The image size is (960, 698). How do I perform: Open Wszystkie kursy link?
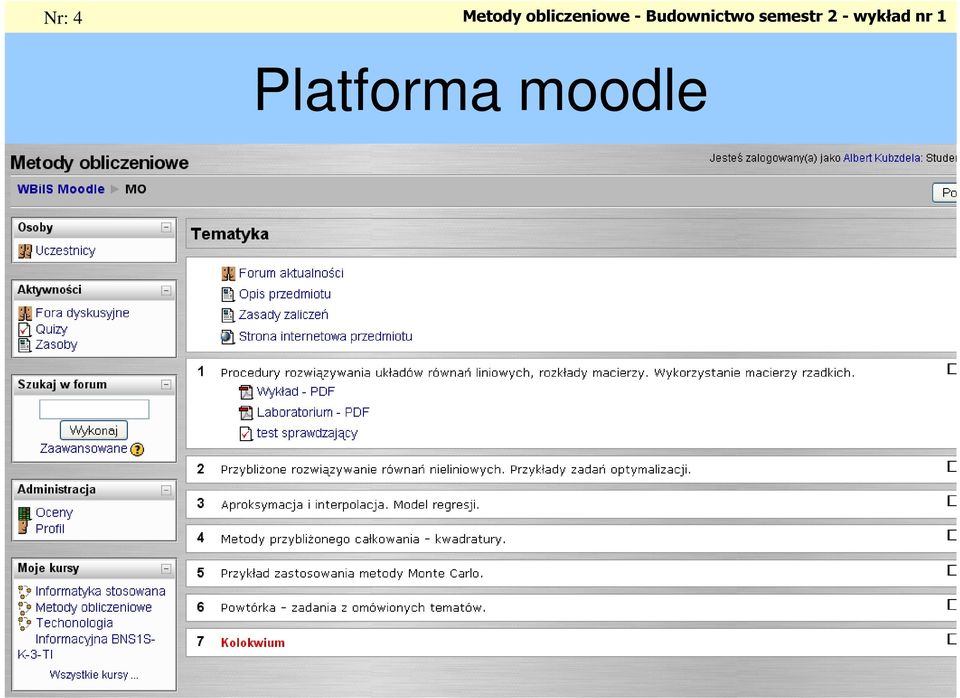(x=94, y=675)
